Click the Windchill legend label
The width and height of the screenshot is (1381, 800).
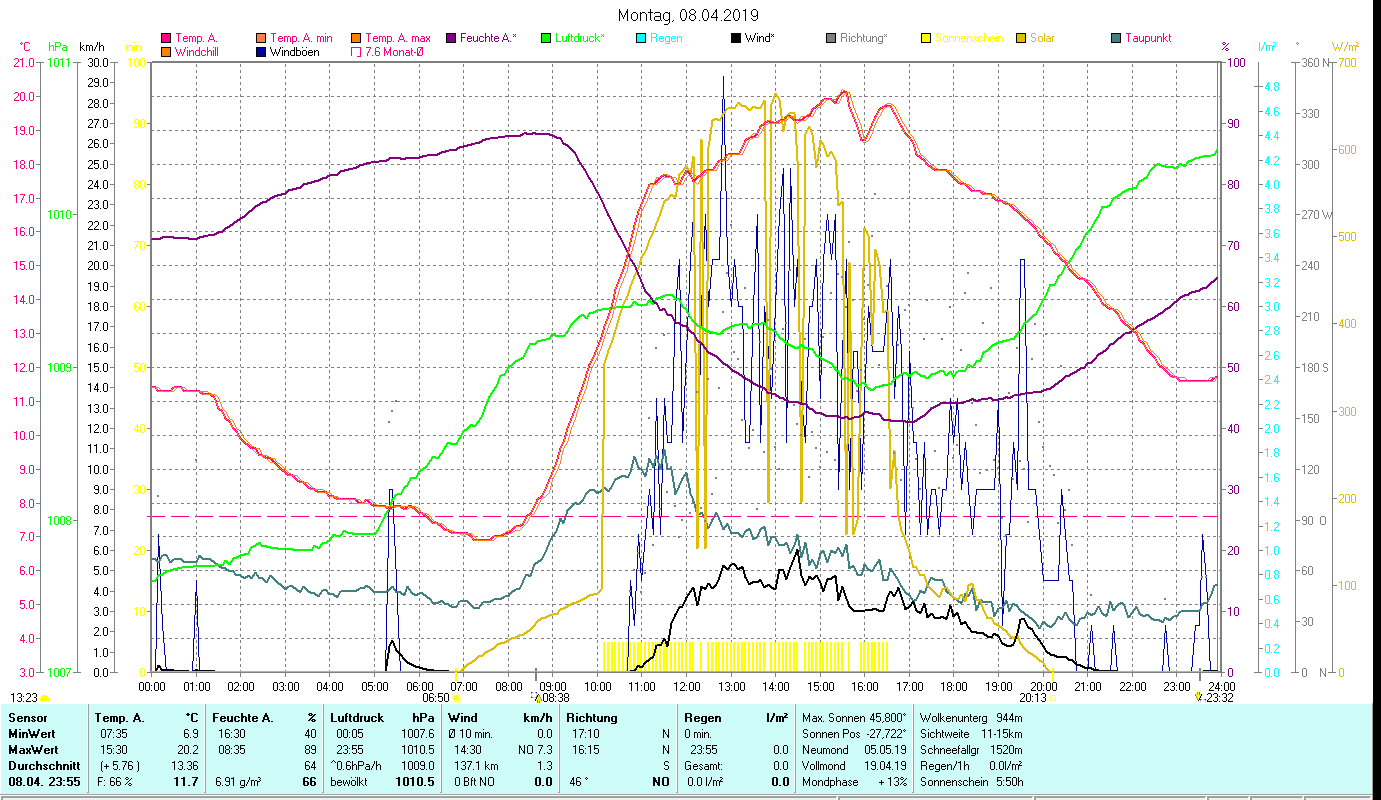pos(198,52)
